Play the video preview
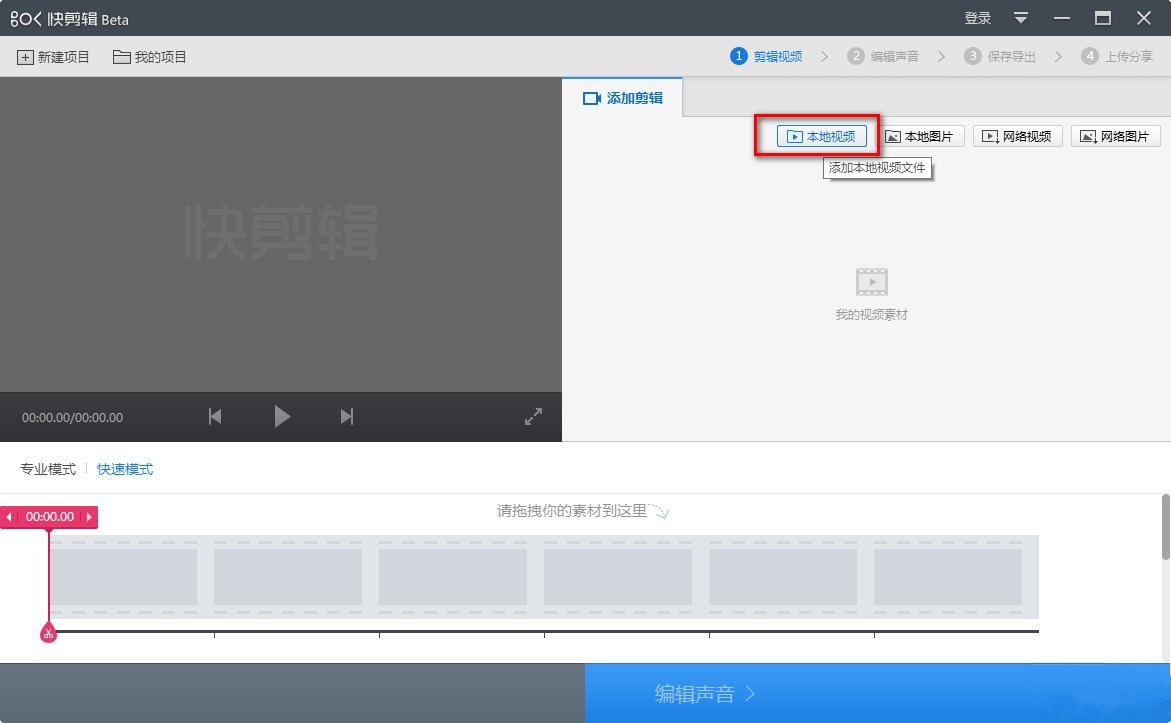The width and height of the screenshot is (1171, 723). (282, 417)
